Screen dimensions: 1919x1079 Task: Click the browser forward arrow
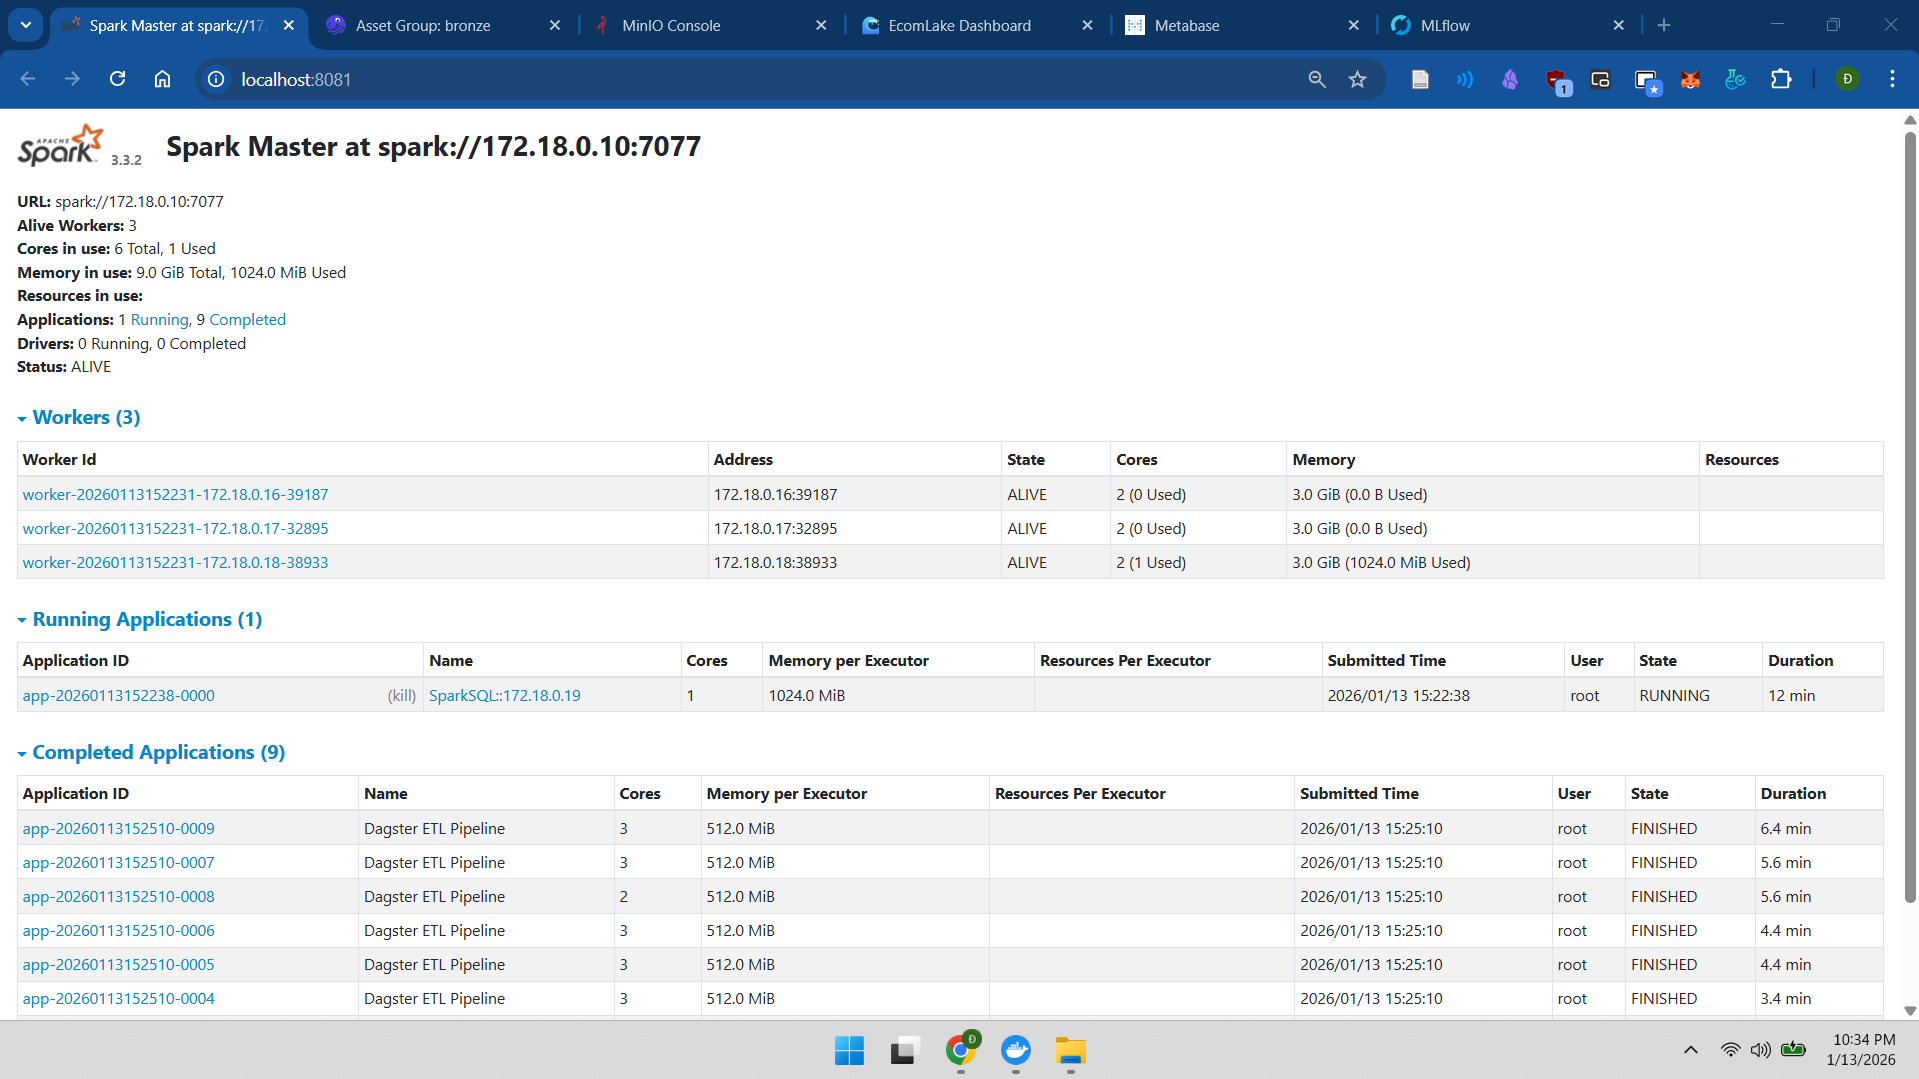72,79
